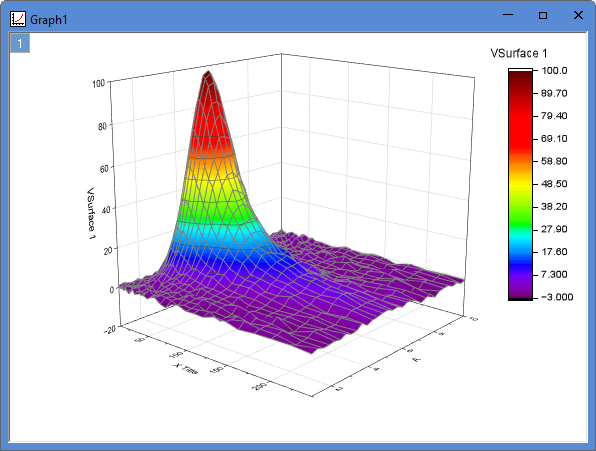Click color scale label 79.40
The image size is (596, 451).
(x=554, y=116)
